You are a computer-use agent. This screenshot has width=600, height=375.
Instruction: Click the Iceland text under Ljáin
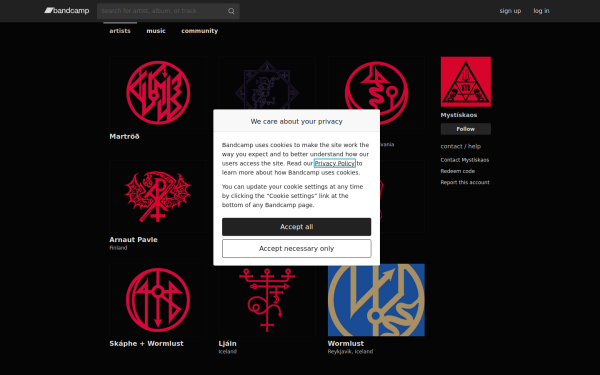click(227, 351)
